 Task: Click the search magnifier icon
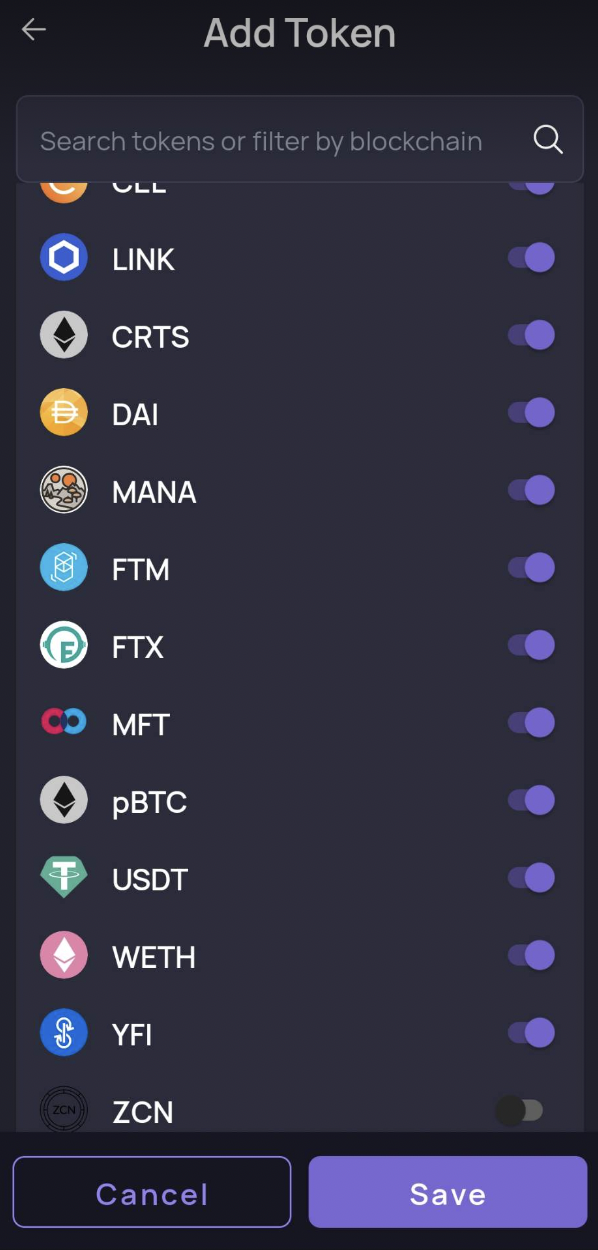pos(548,140)
